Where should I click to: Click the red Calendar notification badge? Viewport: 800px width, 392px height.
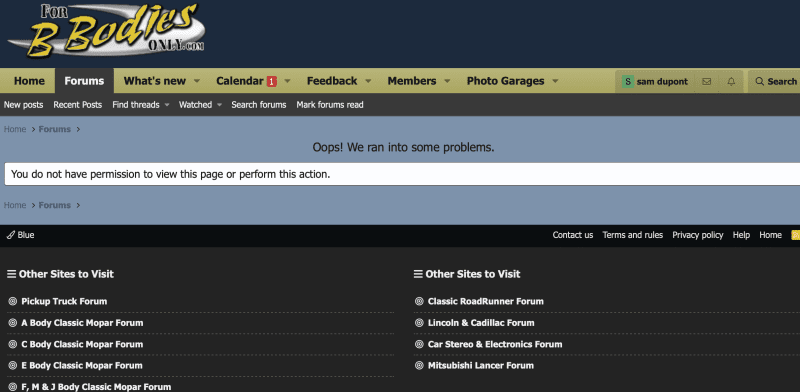tap(272, 81)
